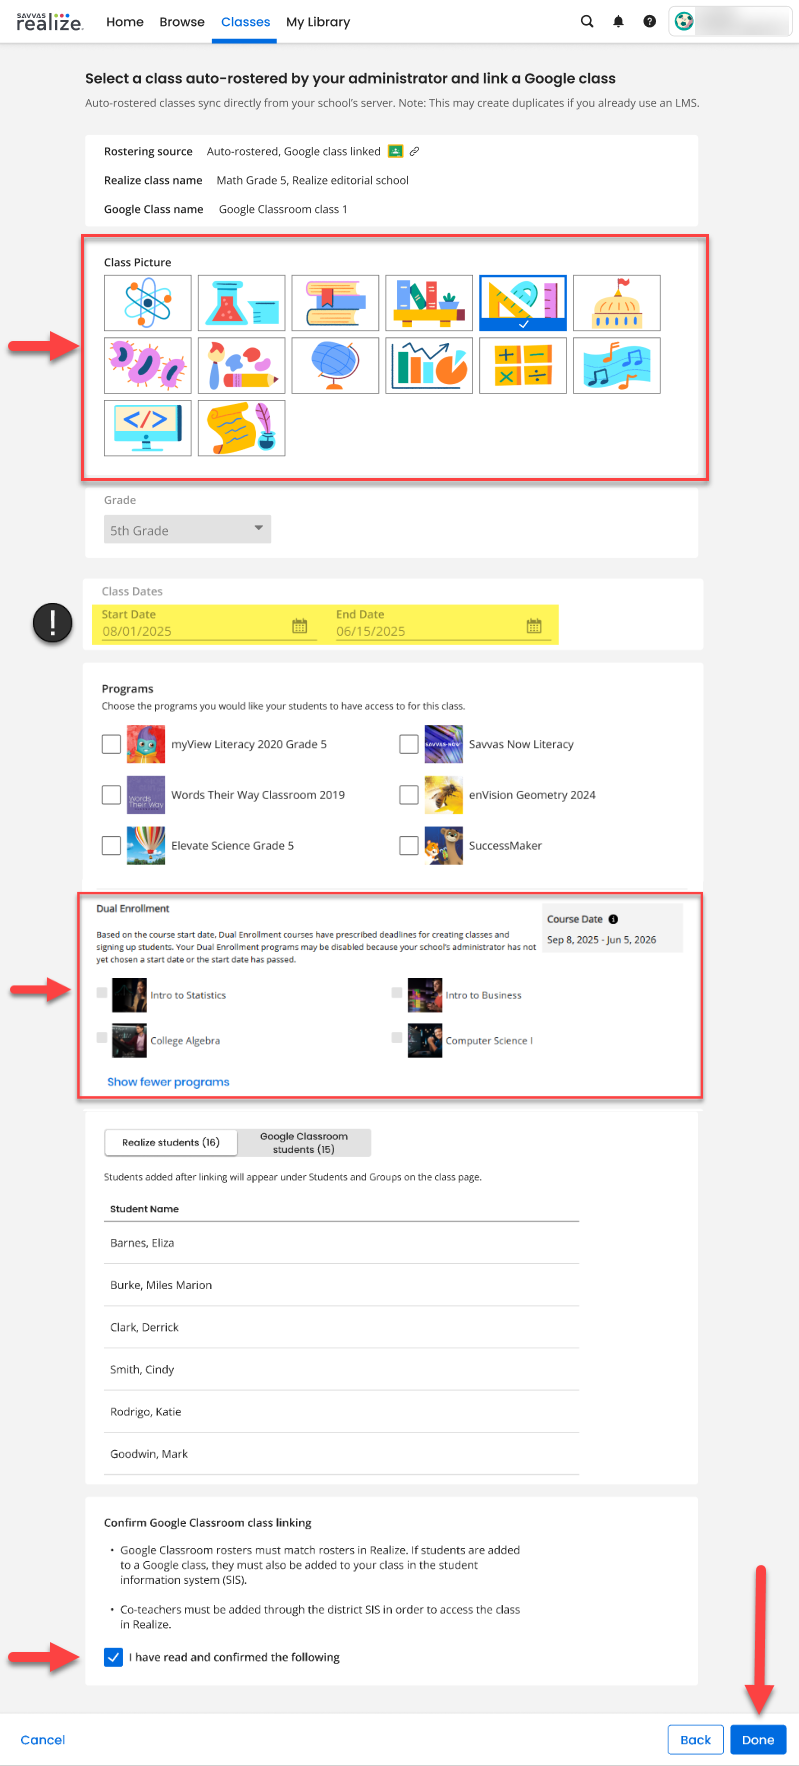799x1766 pixels.
Task: Click the chain link icon beside rostering source
Action: (414, 151)
